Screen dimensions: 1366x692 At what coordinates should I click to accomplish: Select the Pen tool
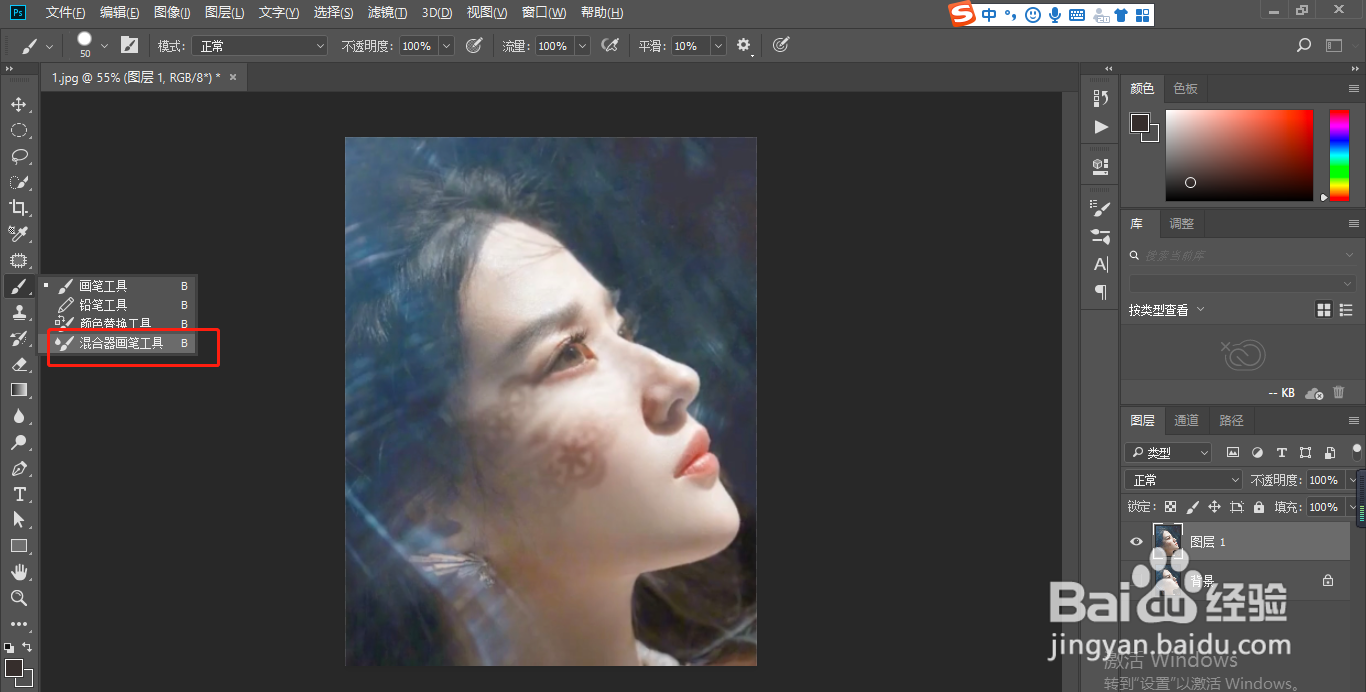(18, 468)
